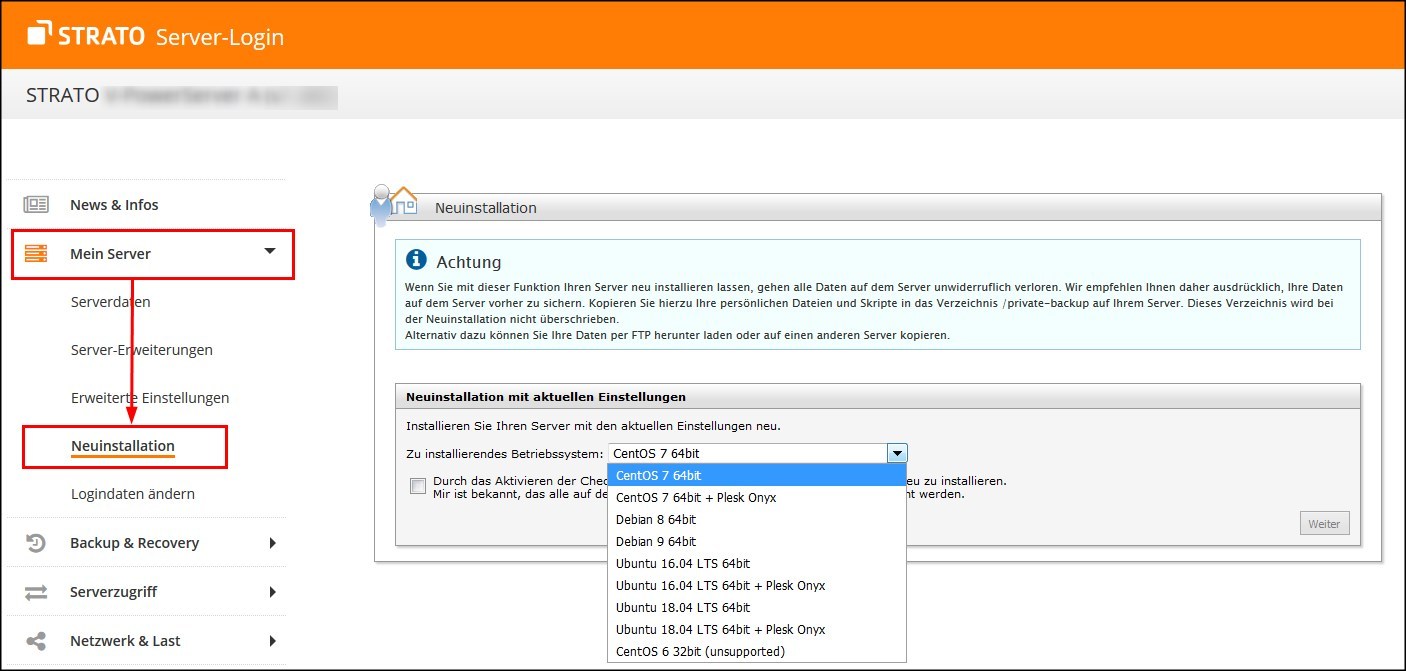Click the Backup & Recovery clock icon
1406x671 pixels.
(36, 543)
